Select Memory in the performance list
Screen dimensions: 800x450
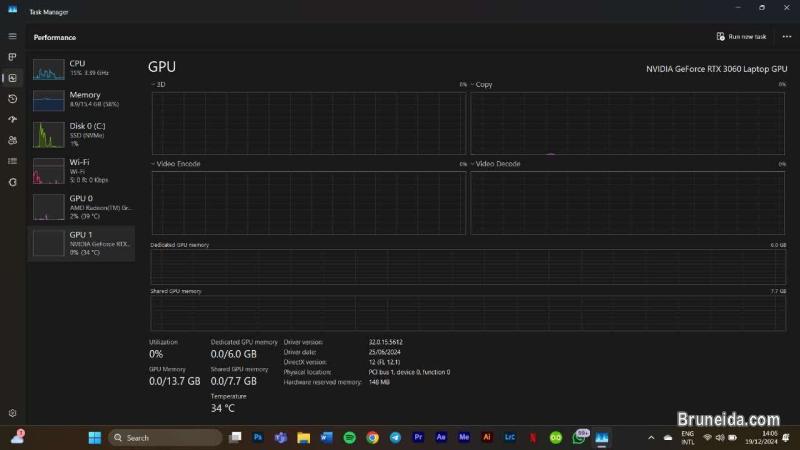(x=81, y=100)
